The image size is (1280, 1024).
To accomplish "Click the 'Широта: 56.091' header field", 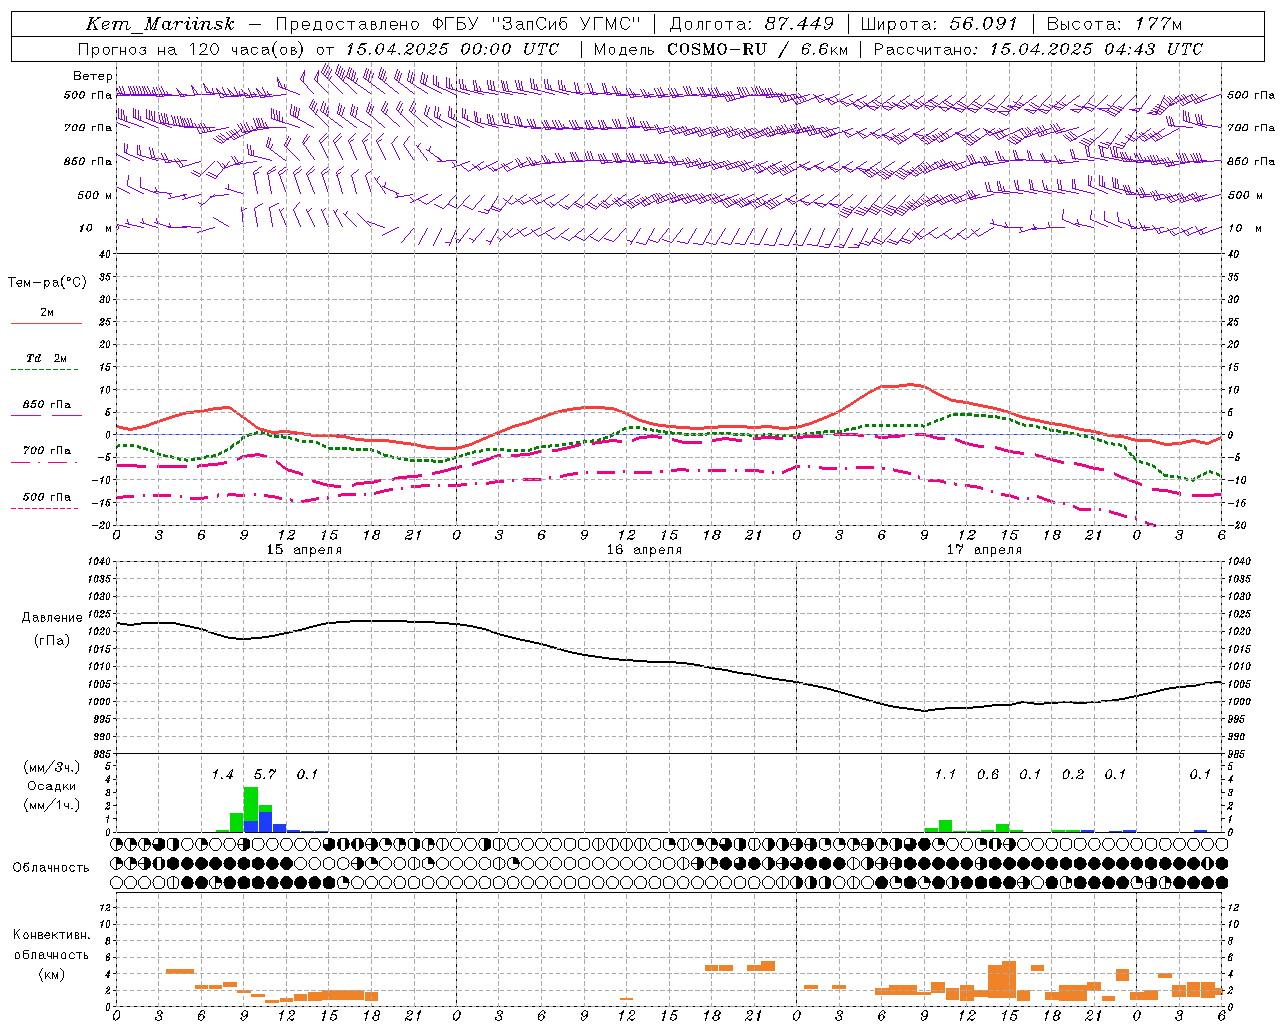I will [x=938, y=24].
